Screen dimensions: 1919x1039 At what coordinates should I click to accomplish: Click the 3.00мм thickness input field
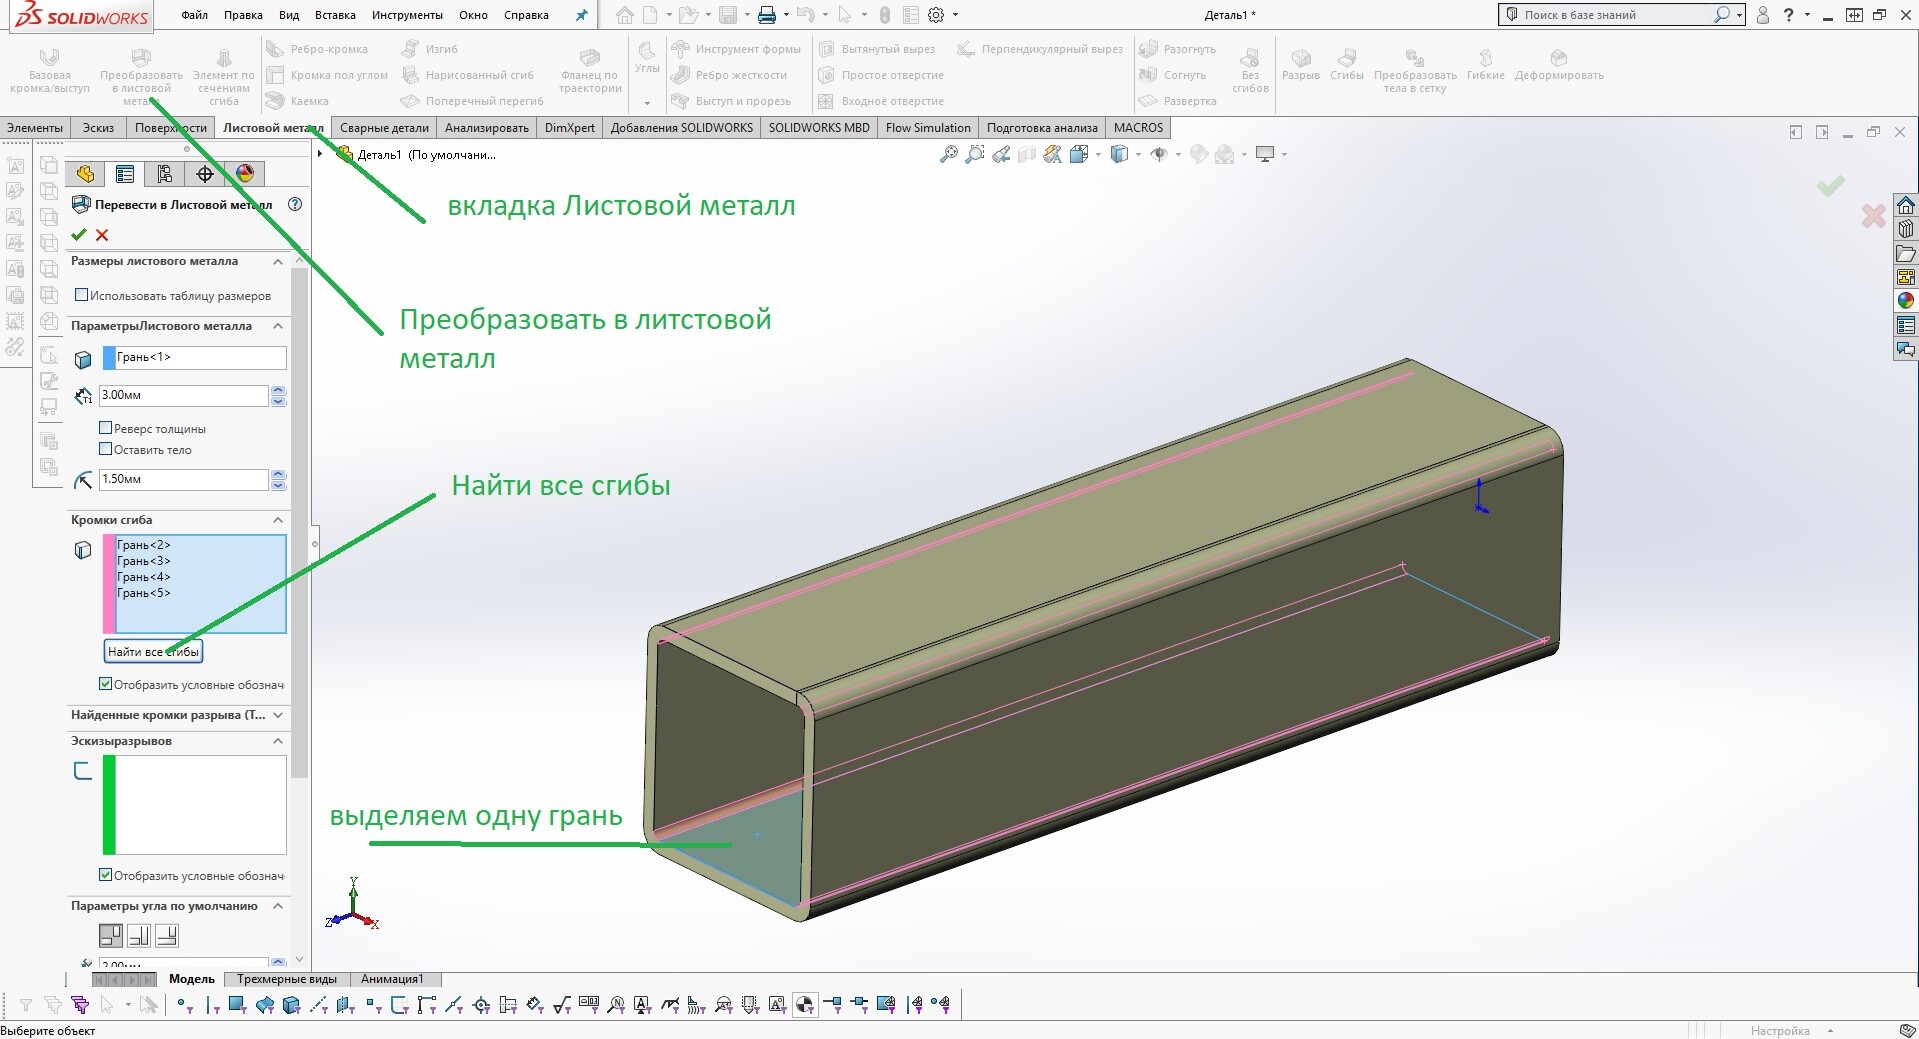[184, 396]
